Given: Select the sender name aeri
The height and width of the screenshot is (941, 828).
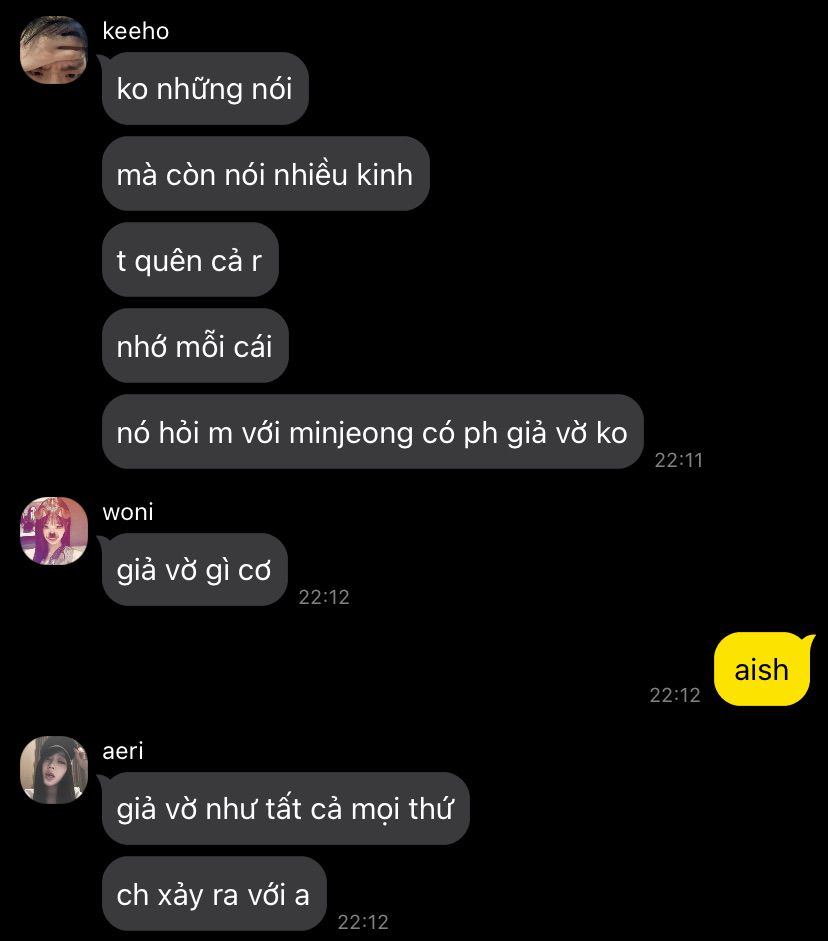Looking at the screenshot, I should pos(123,751).
